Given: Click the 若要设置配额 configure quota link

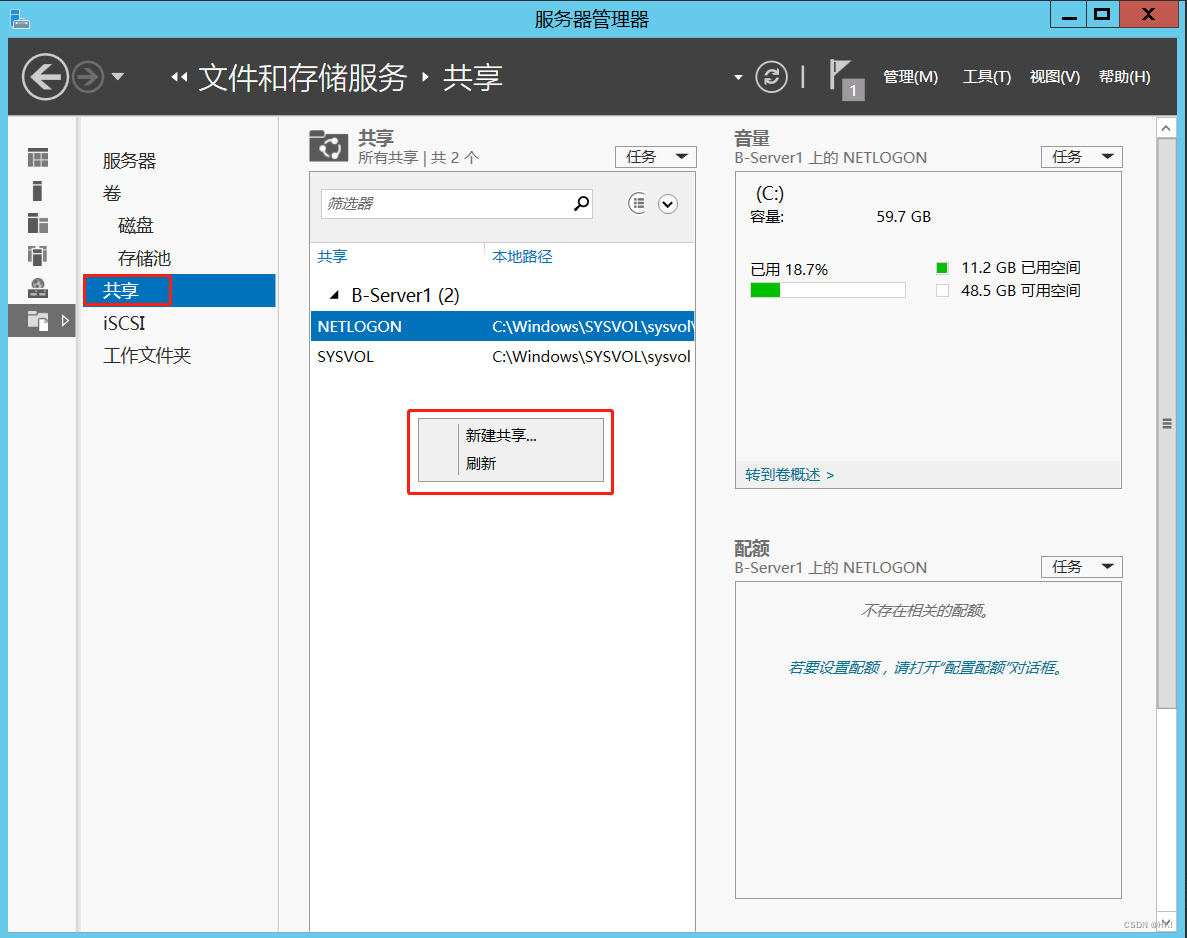Looking at the screenshot, I should 927,668.
